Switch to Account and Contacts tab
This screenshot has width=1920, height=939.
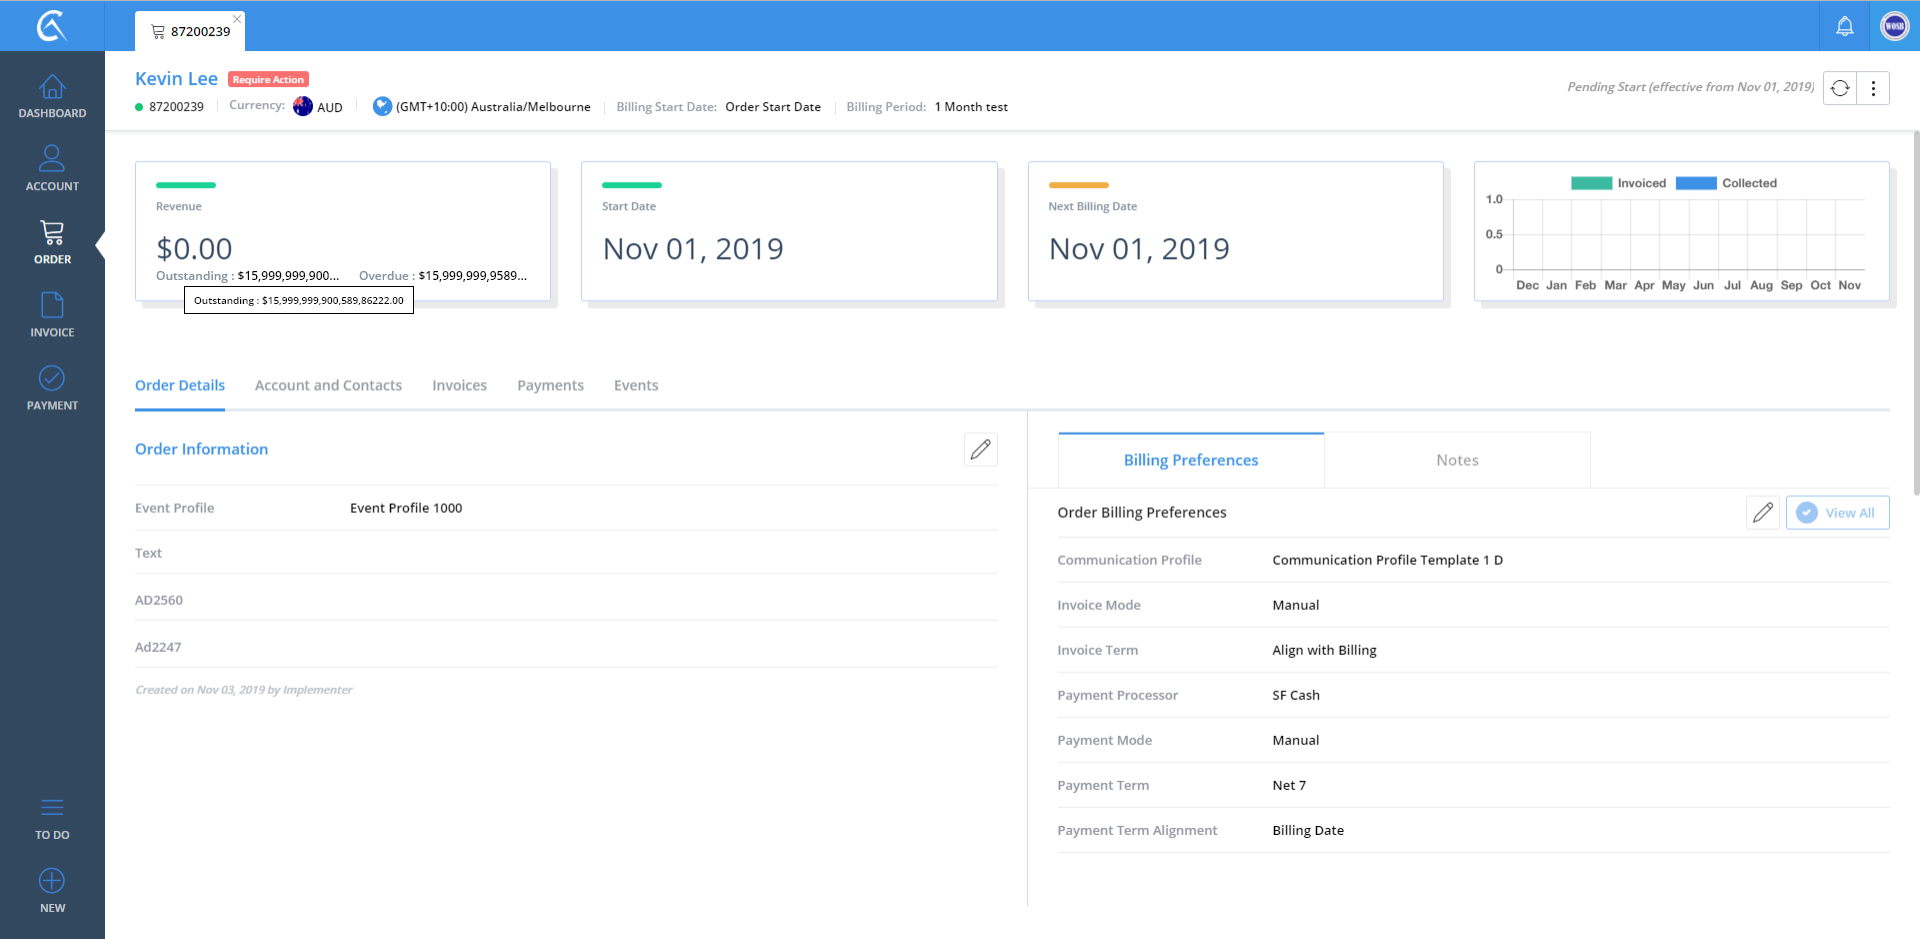coord(328,385)
